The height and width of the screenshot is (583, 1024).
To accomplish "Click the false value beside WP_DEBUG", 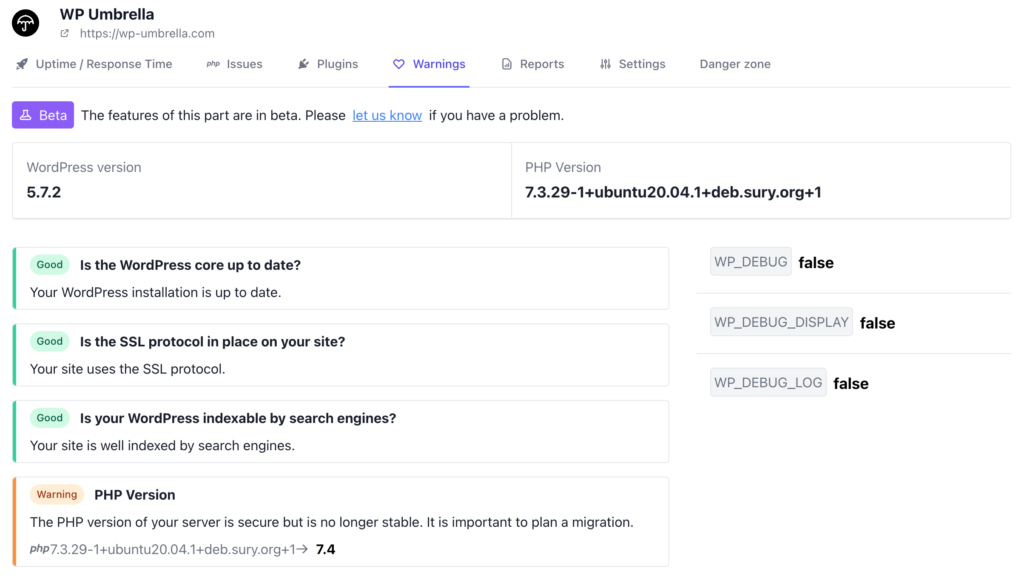I will pos(816,262).
